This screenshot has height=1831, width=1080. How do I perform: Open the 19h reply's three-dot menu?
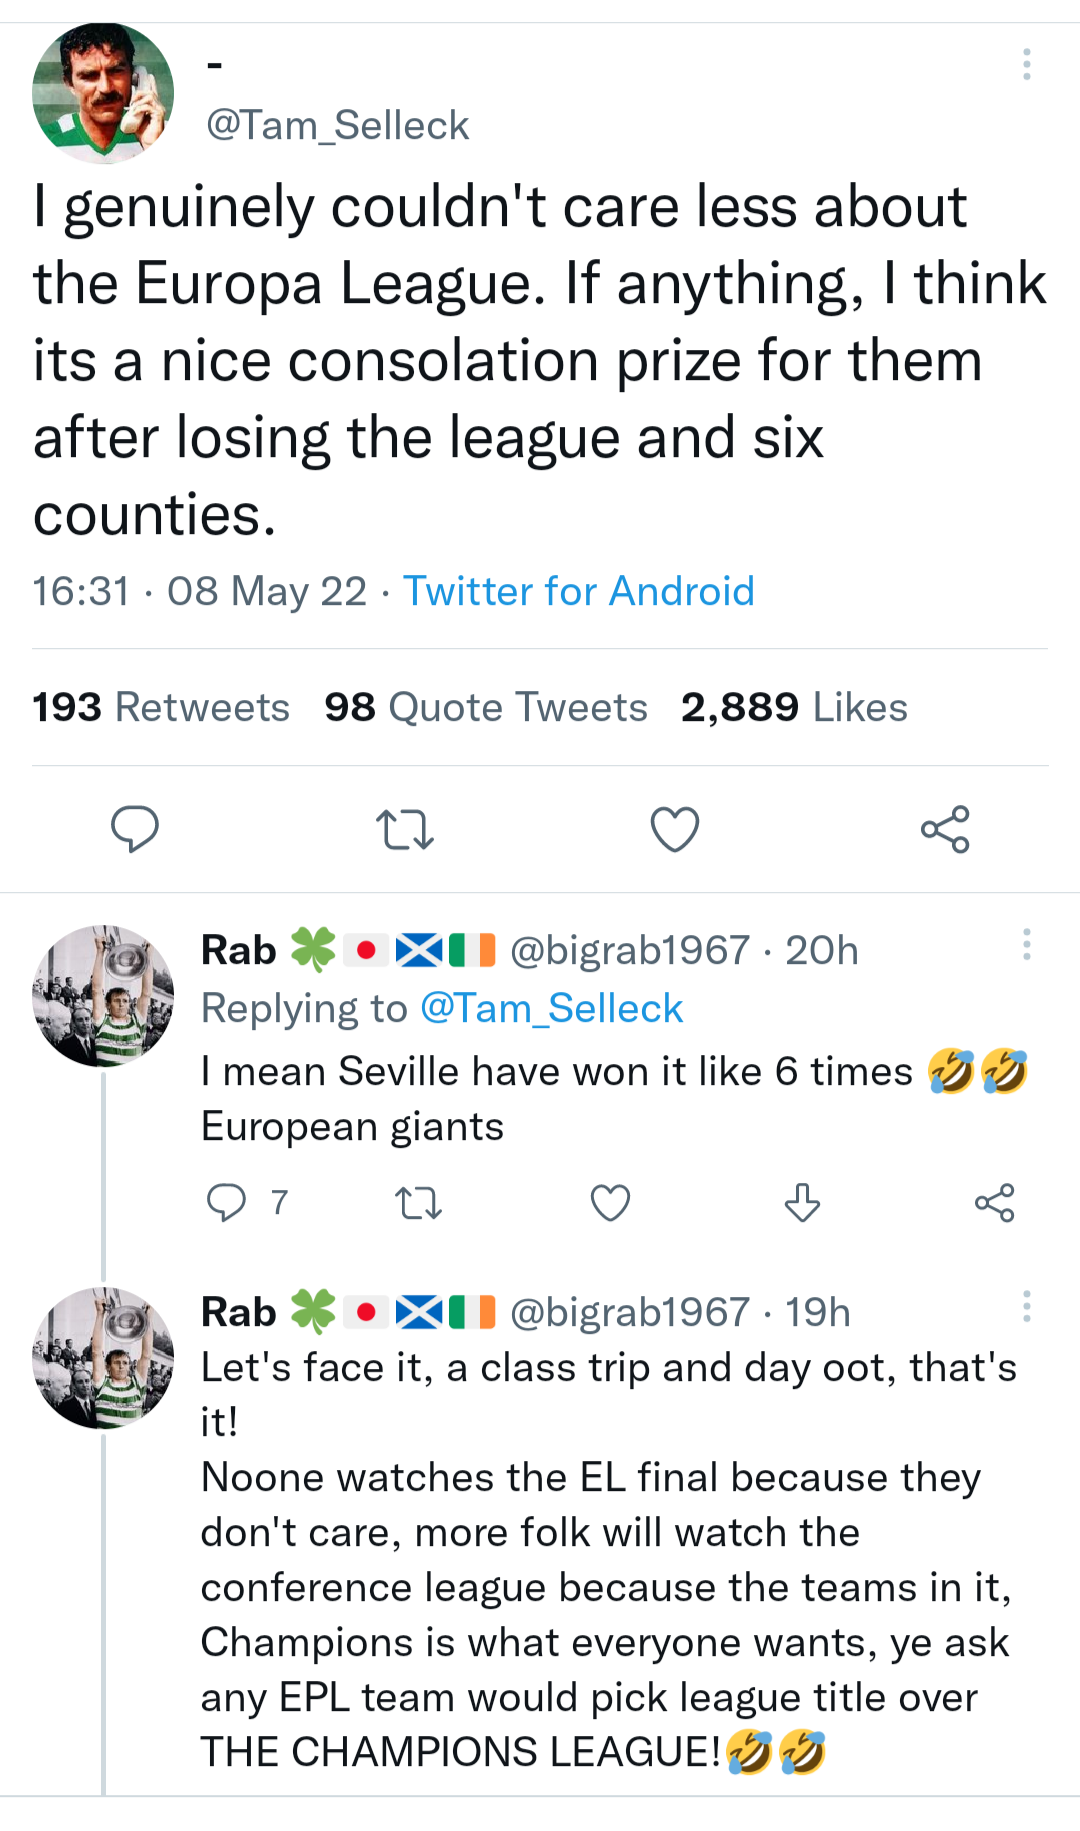pyautogui.click(x=1026, y=1306)
